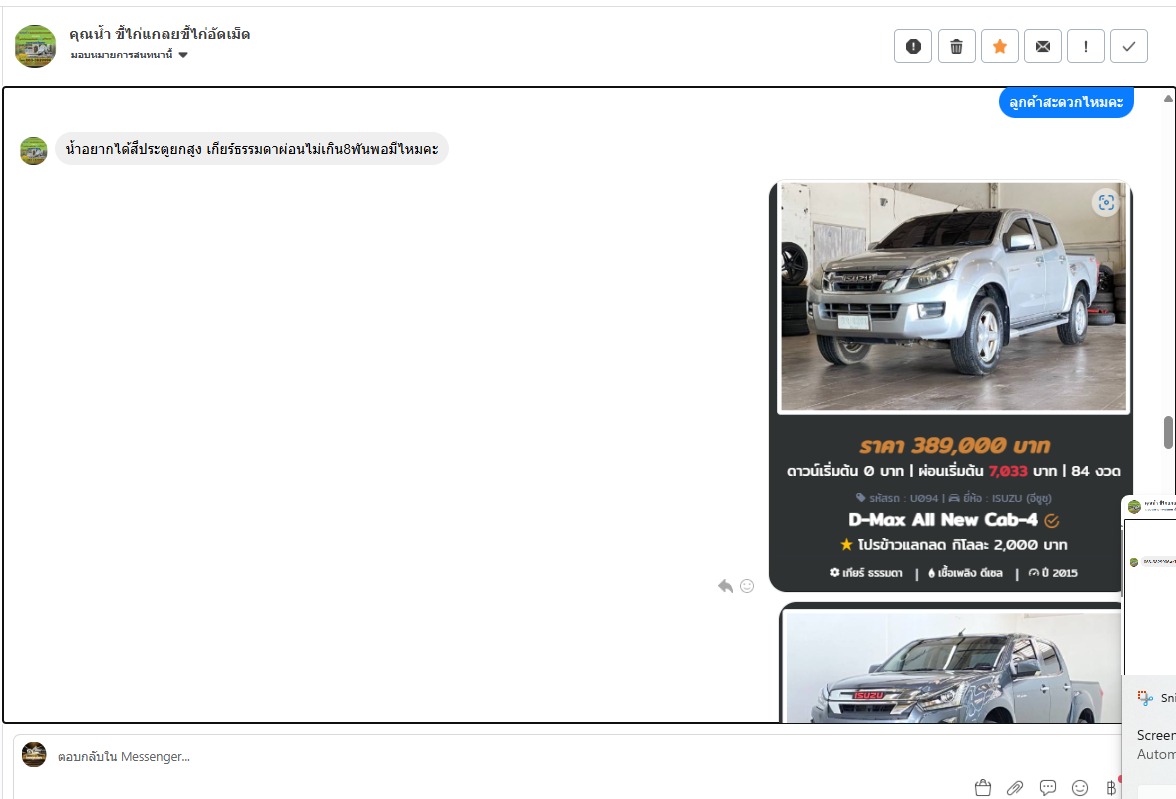Click the page avatar beside the reply field

click(x=34, y=754)
